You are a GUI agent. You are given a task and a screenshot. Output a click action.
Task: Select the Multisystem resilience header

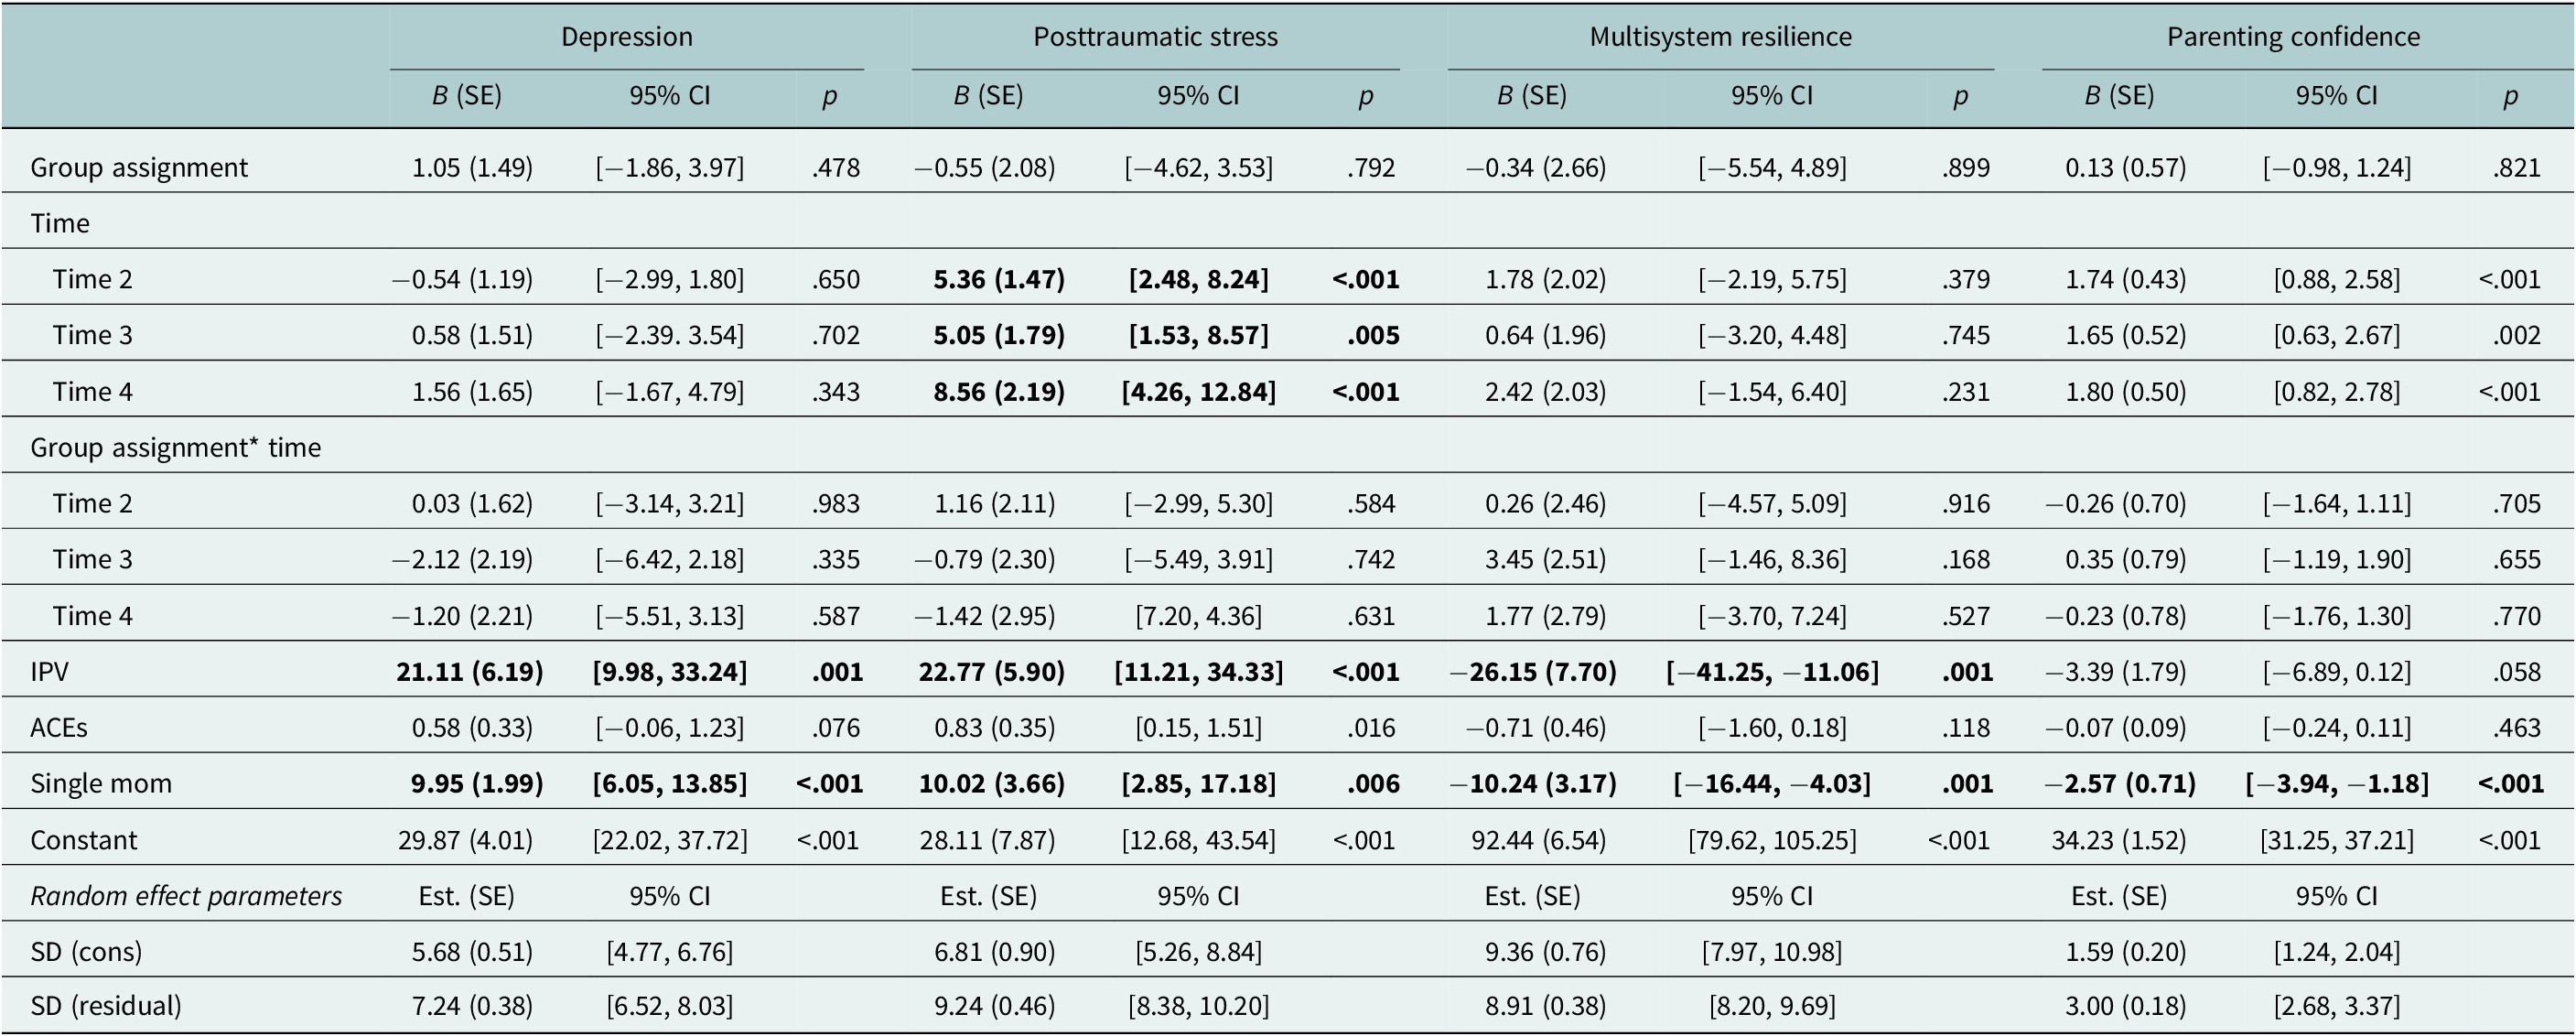(1720, 37)
